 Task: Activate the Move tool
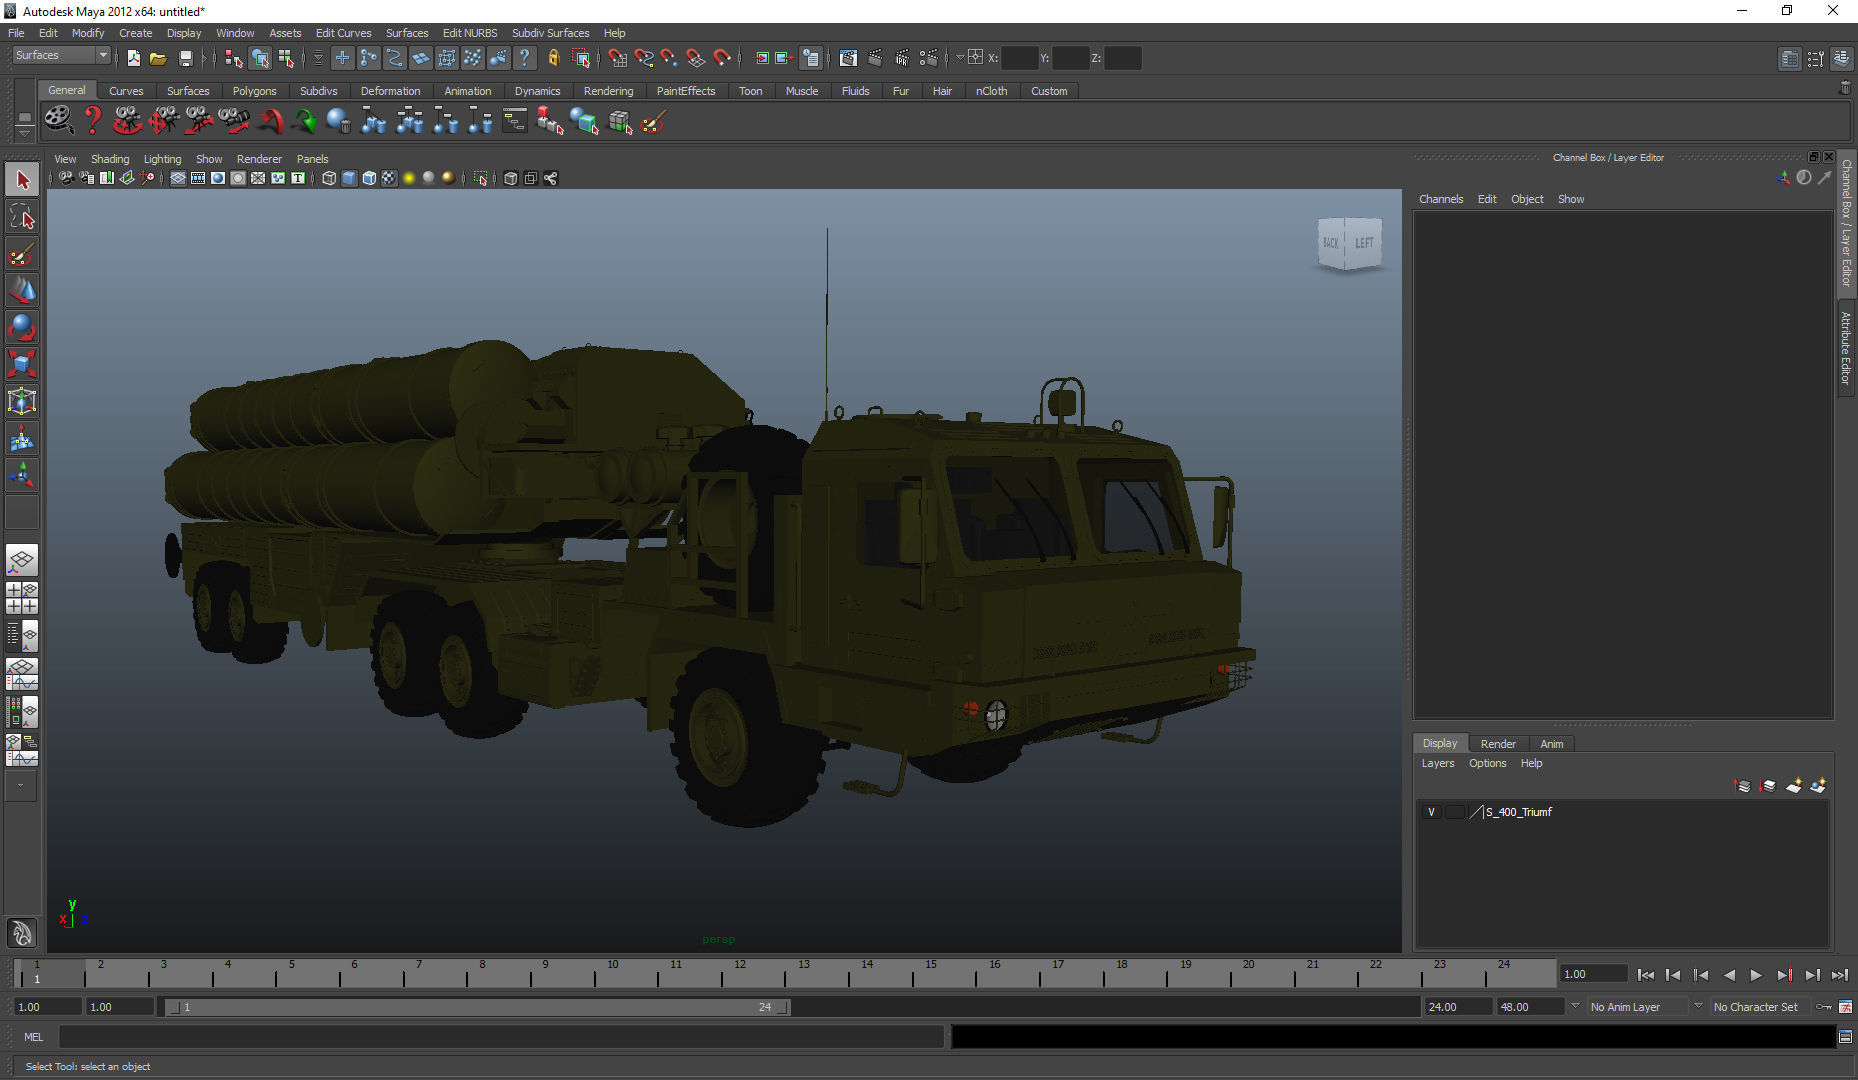coord(22,291)
